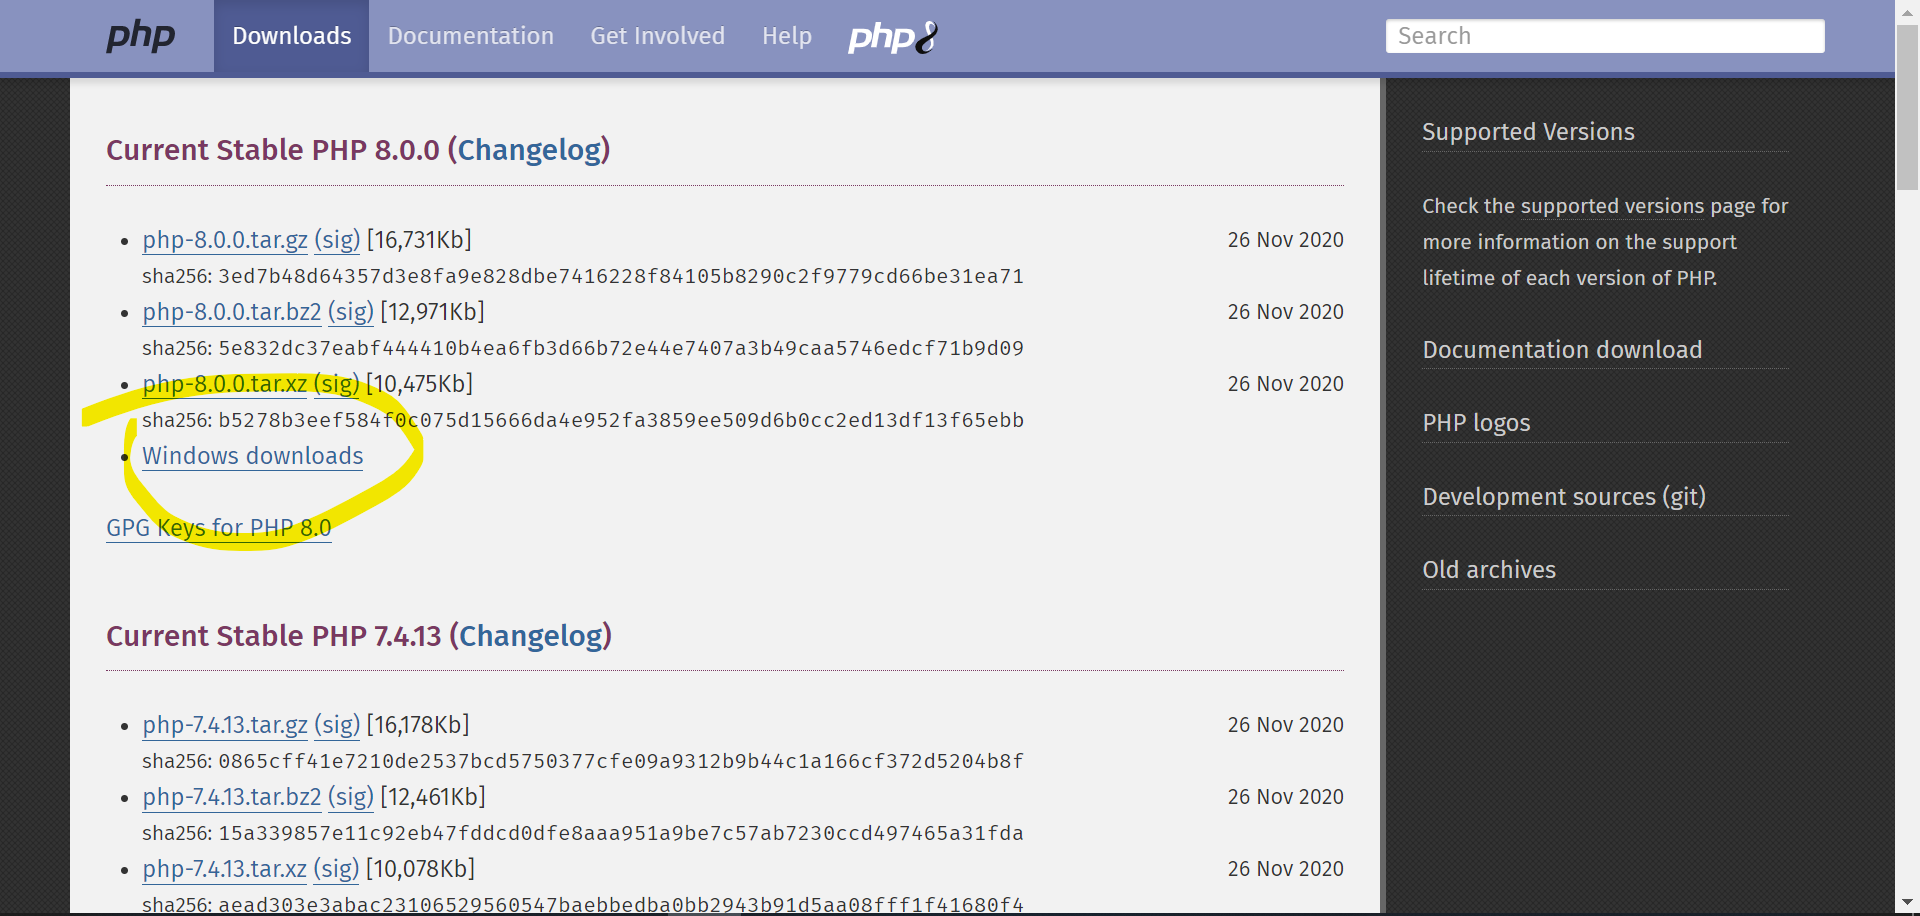The width and height of the screenshot is (1920, 916).
Task: Focus the Search input field
Action: click(1604, 37)
